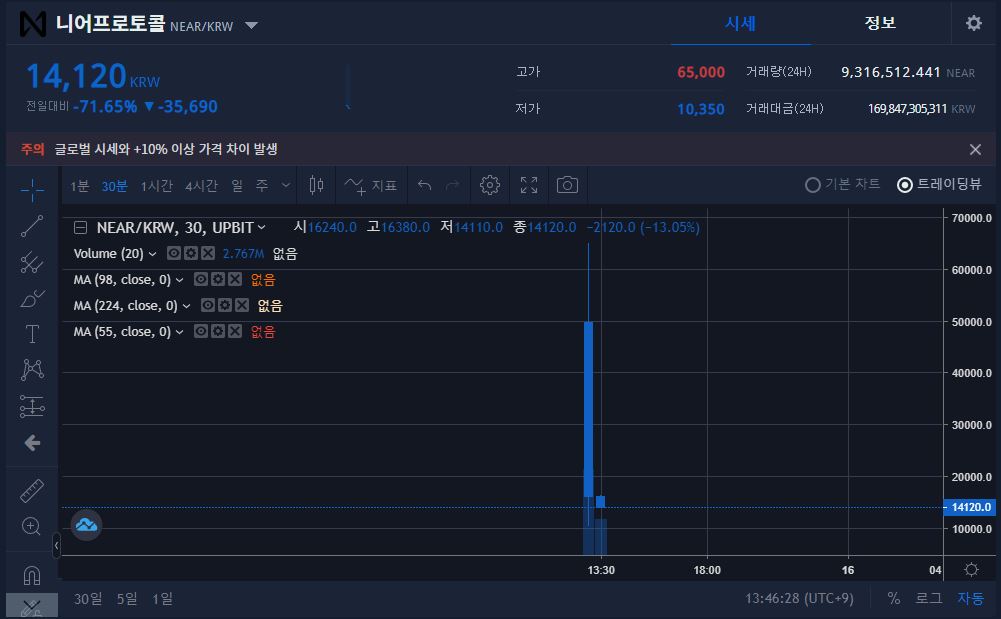Collapse the indicator legend box
Viewport: 1001px width, 619px height.
[x=80, y=228]
